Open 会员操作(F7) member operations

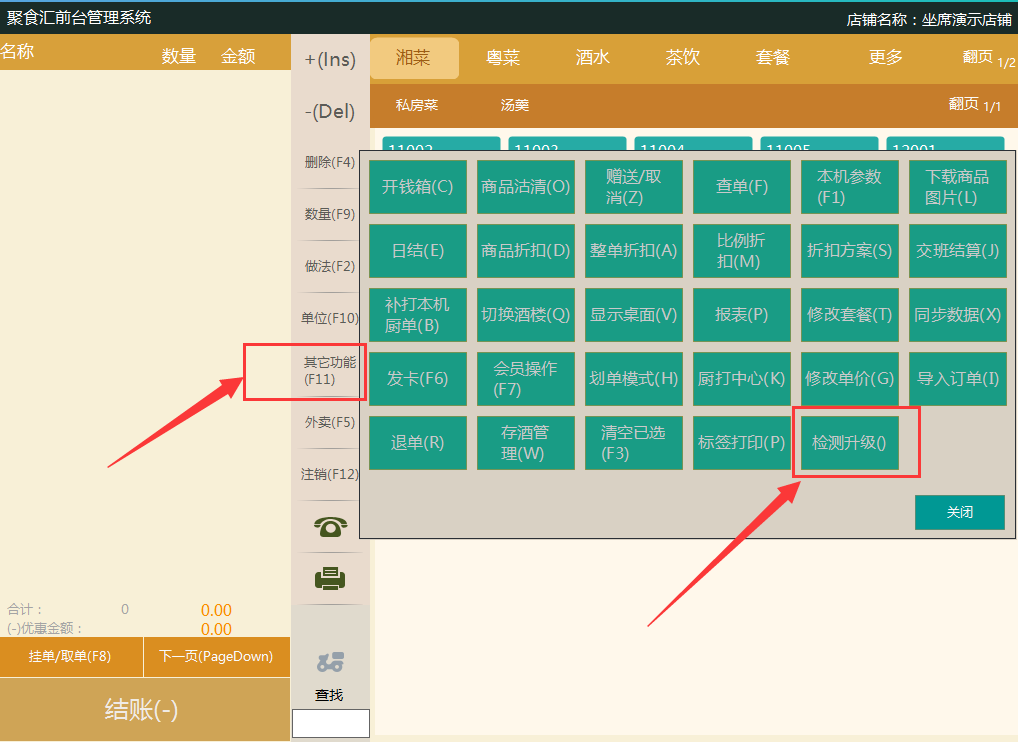(526, 379)
